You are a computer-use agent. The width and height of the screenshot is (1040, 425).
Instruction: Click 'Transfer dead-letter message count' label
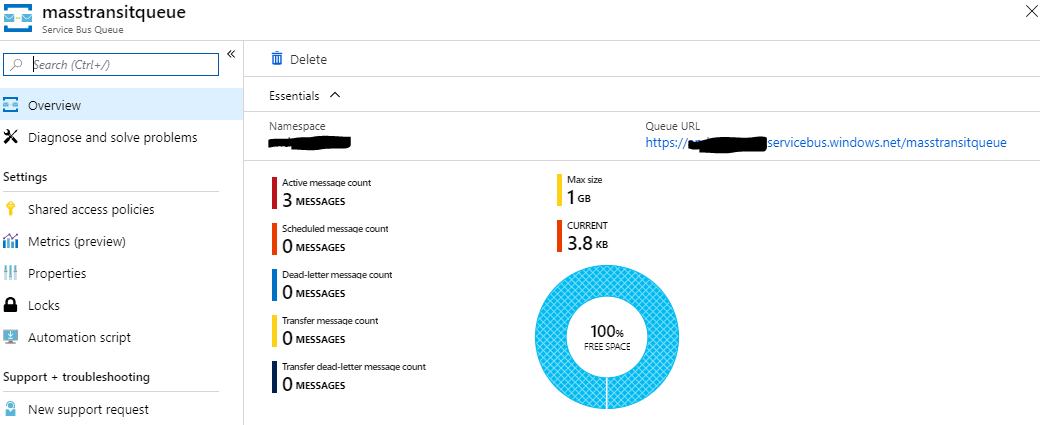tap(354, 366)
